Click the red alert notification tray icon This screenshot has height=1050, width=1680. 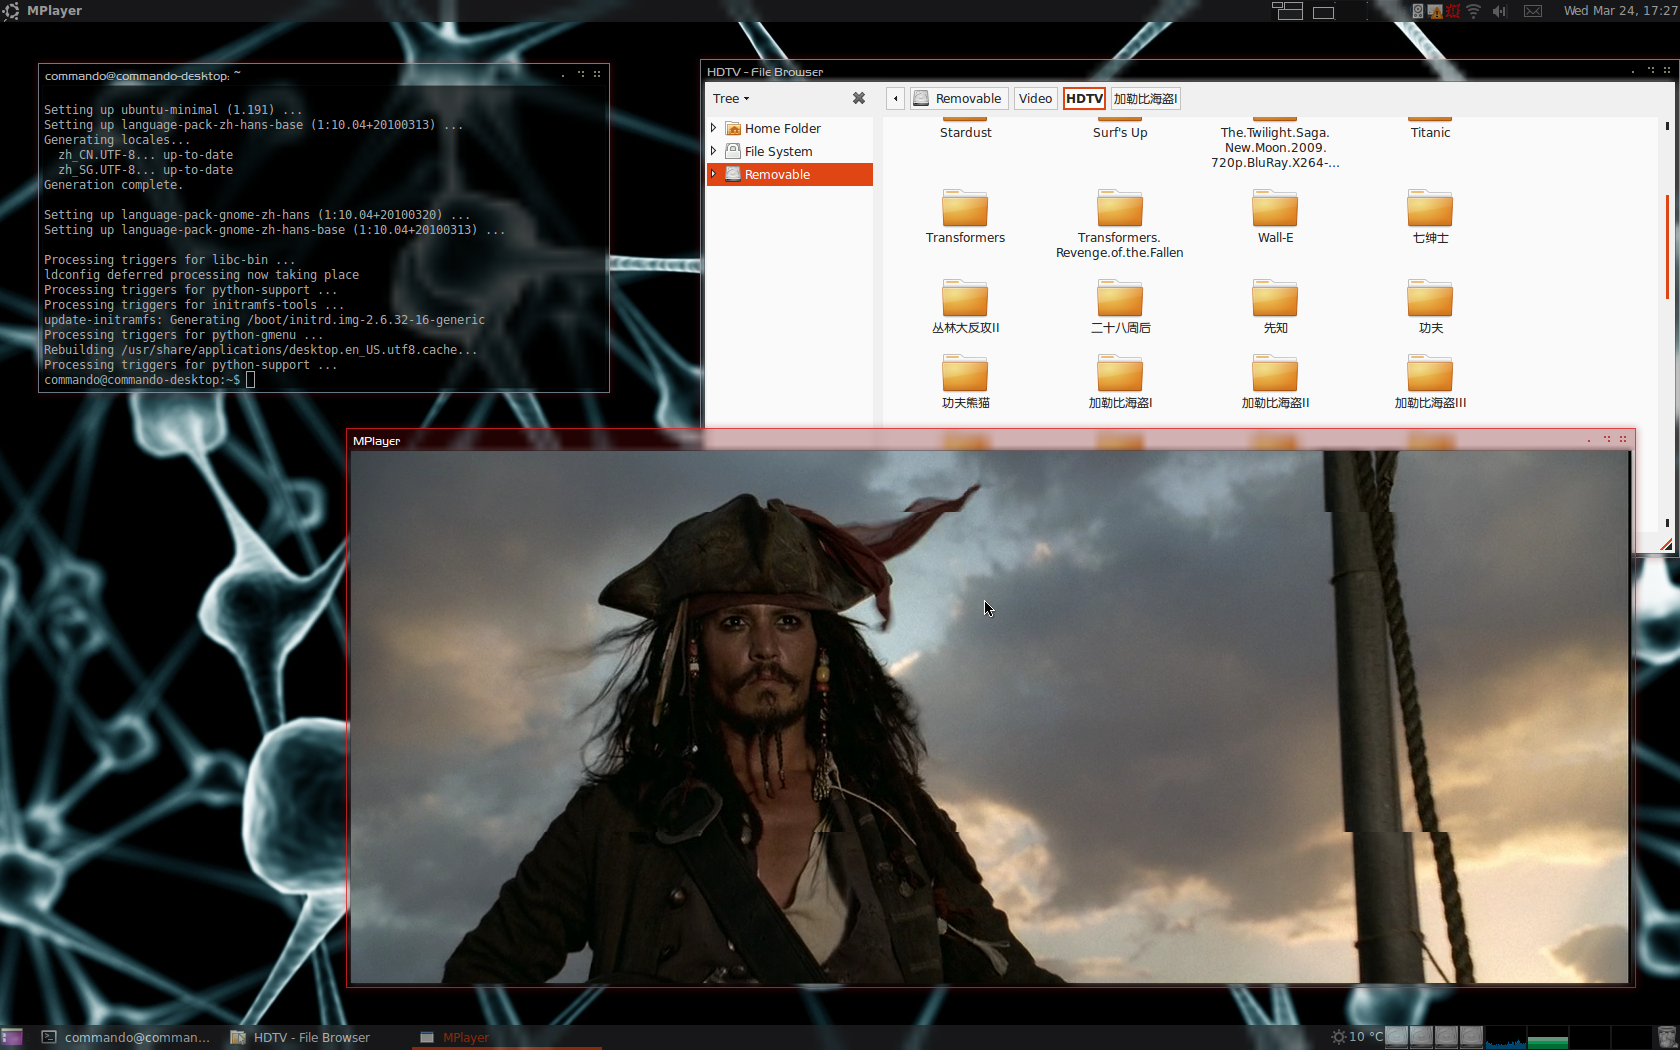(x=1453, y=11)
